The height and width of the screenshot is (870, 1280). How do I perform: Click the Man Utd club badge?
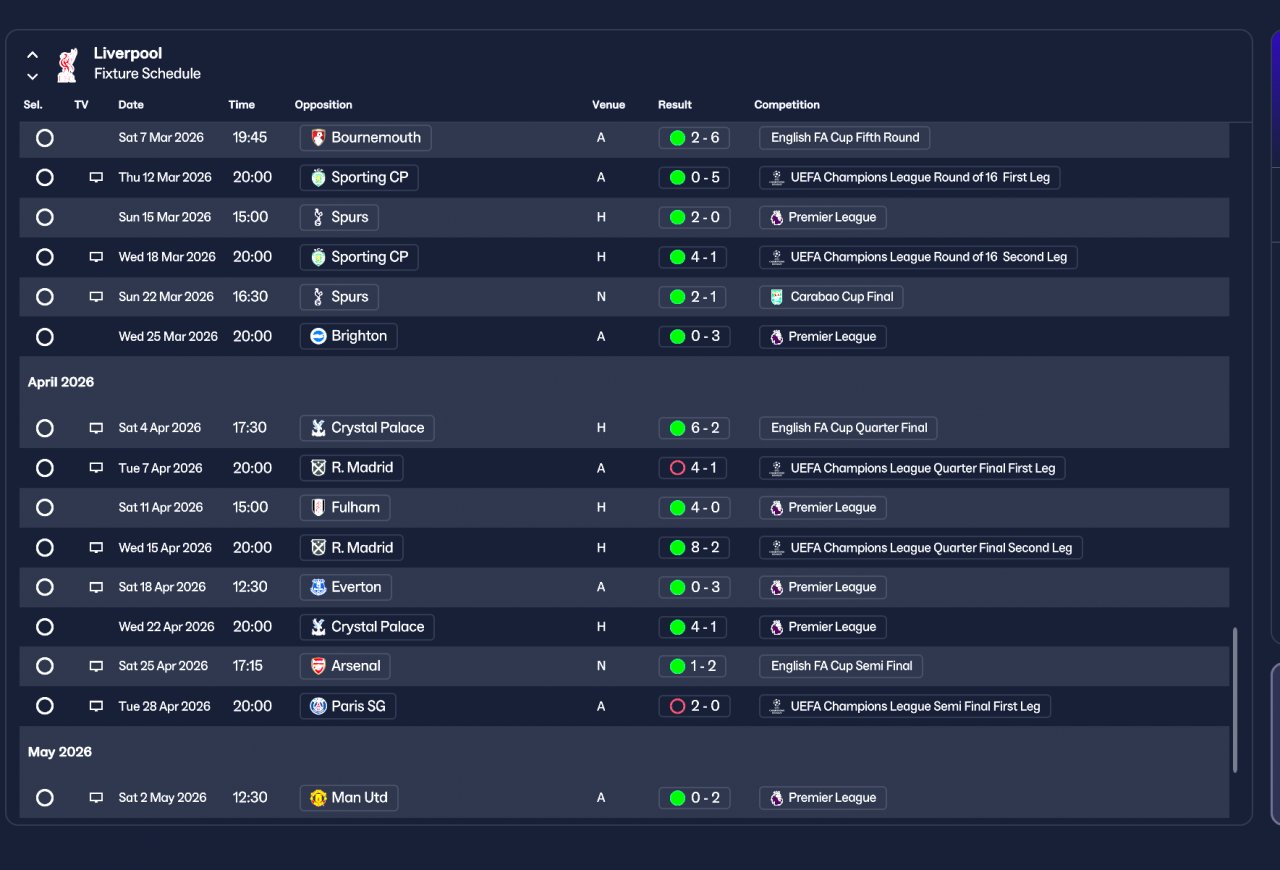[x=318, y=798]
